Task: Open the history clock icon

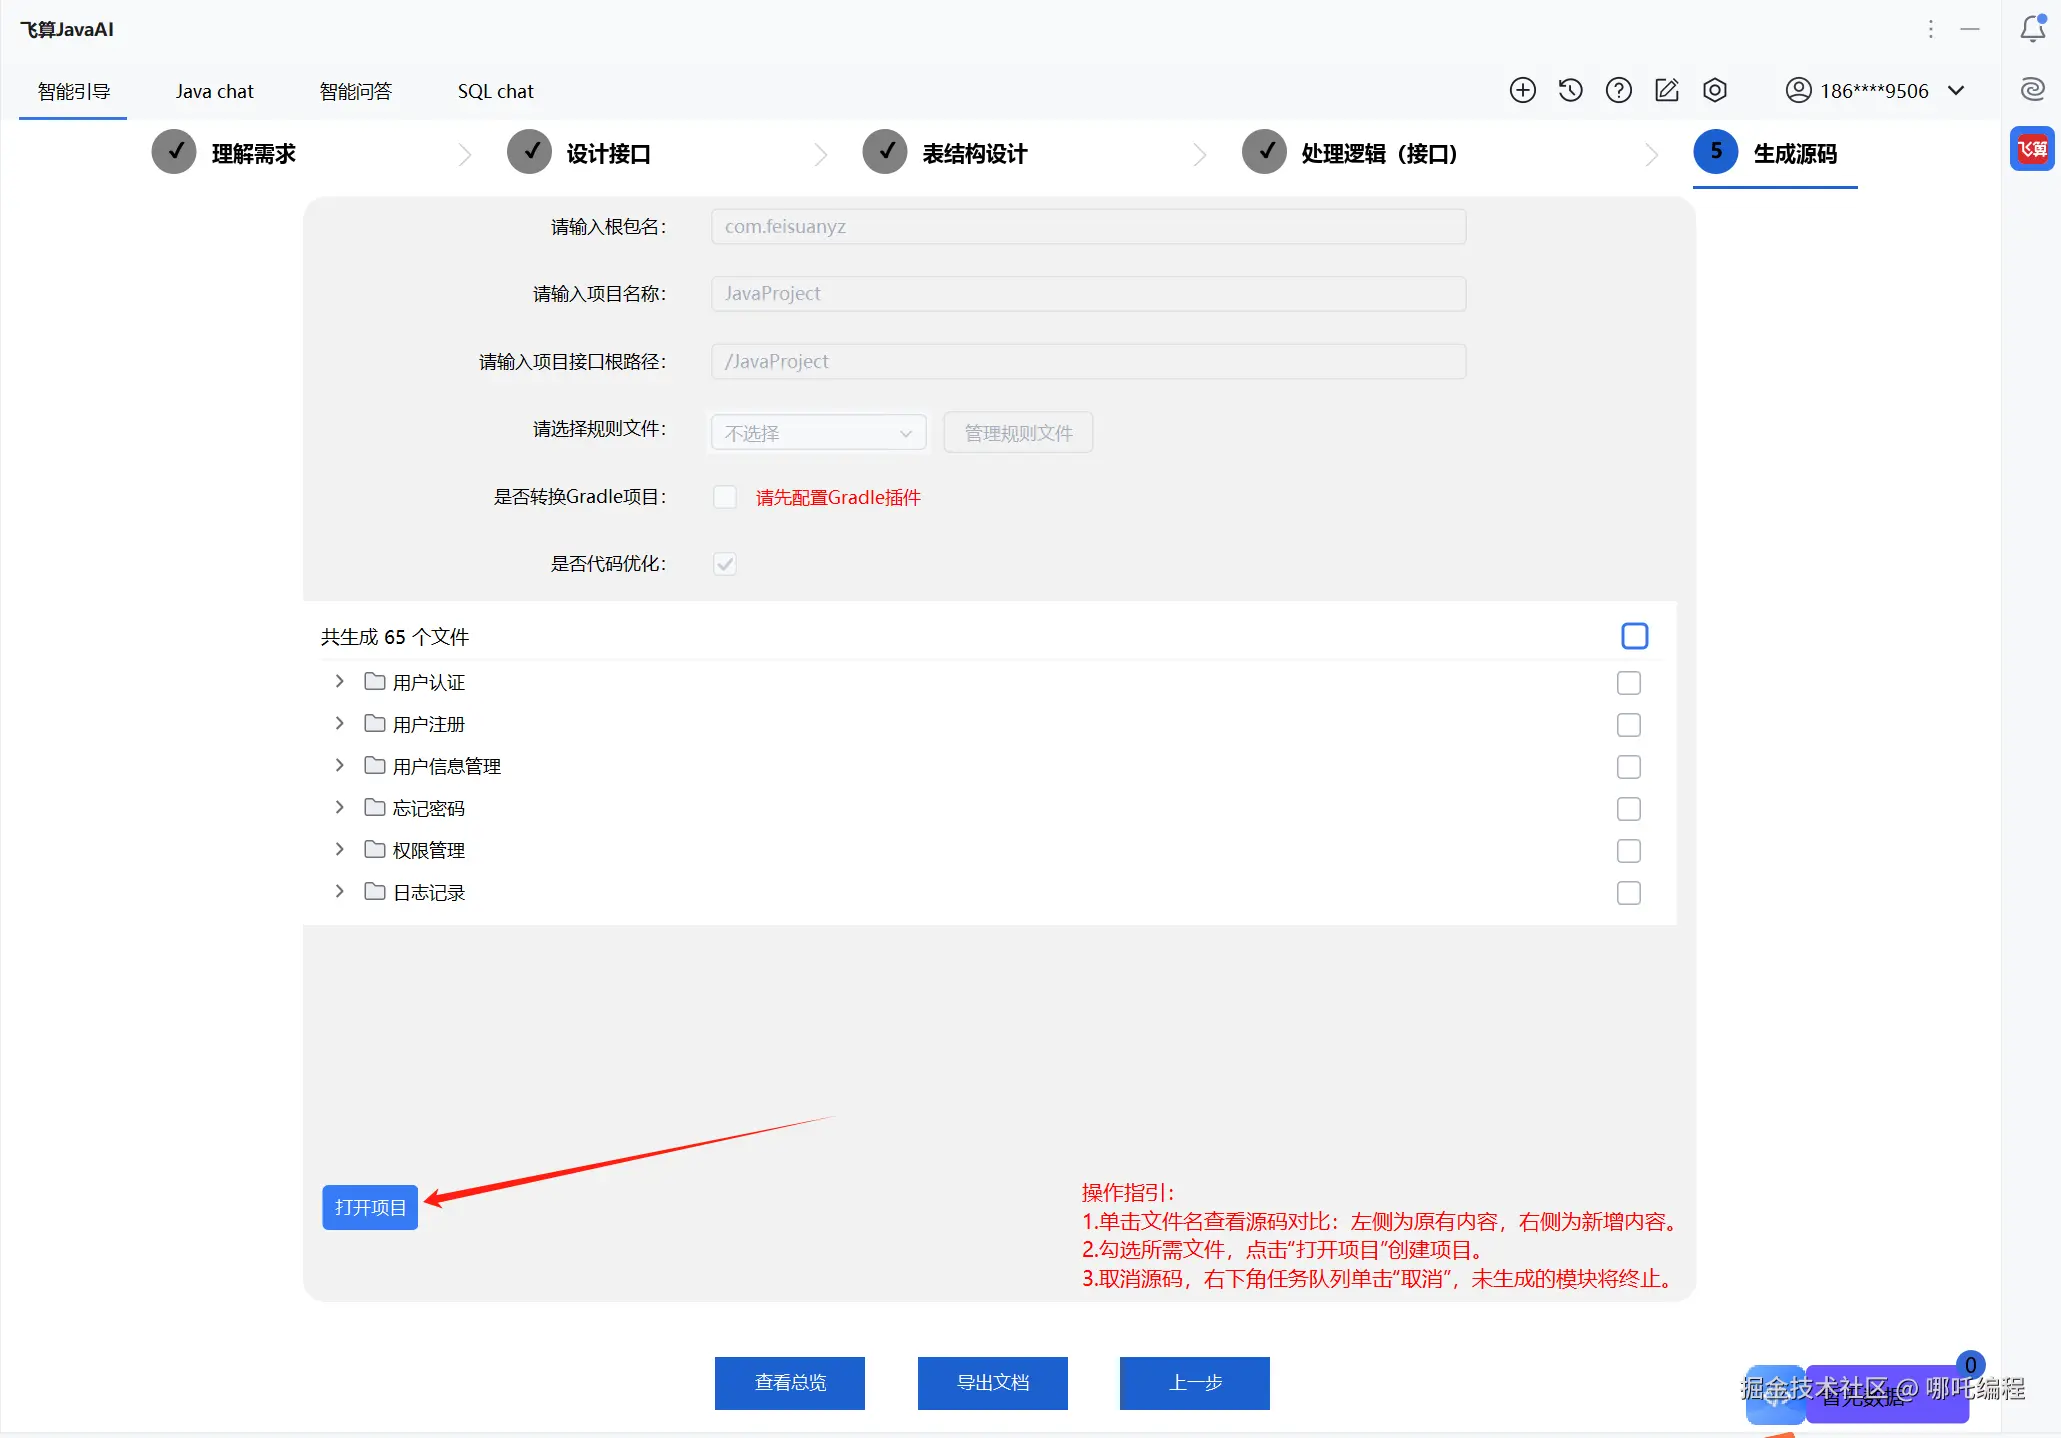Action: pyautogui.click(x=1570, y=91)
